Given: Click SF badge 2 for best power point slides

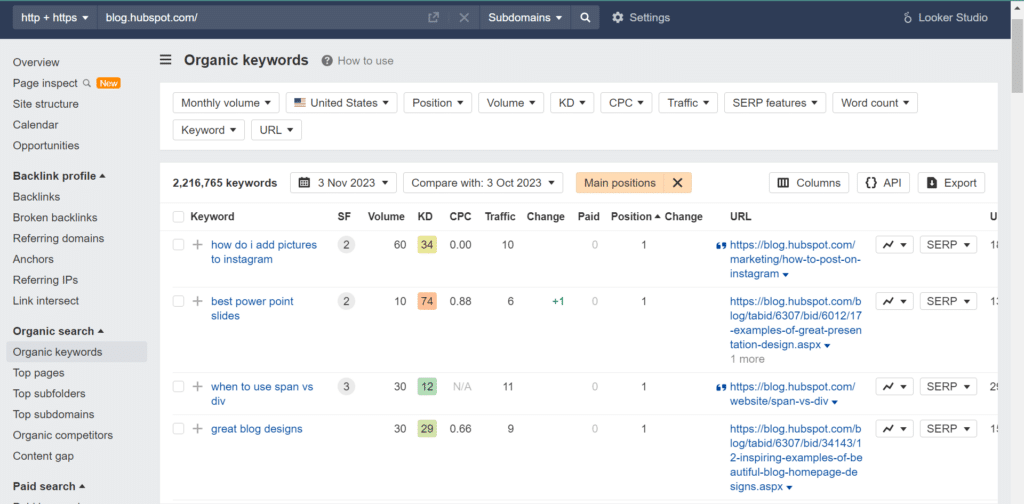Looking at the screenshot, I should point(346,301).
